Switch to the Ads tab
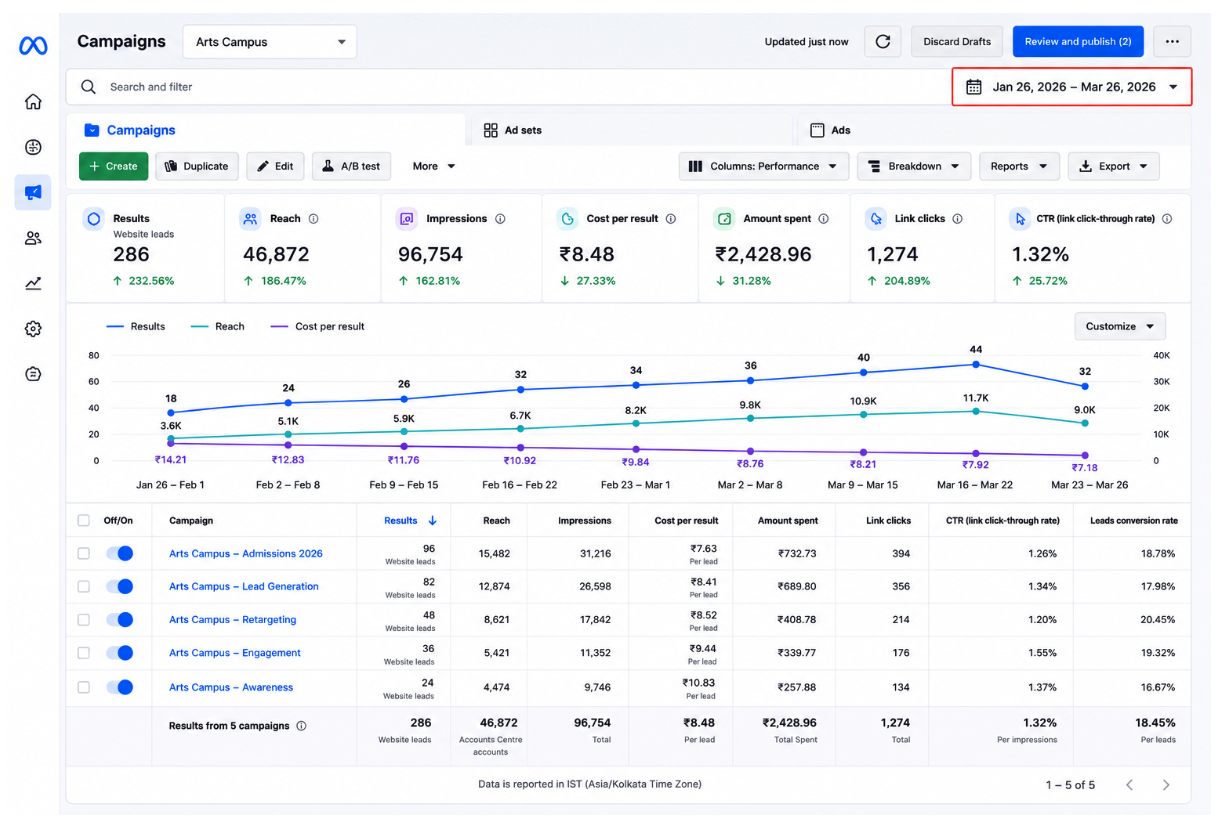 (x=992, y=130)
